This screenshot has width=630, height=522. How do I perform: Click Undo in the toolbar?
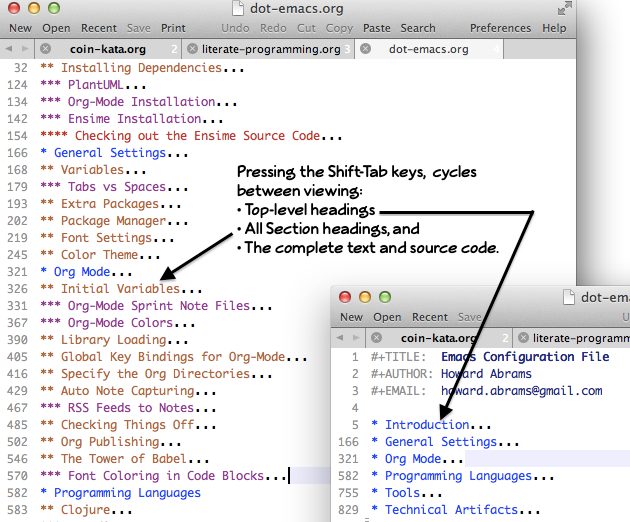point(235,28)
